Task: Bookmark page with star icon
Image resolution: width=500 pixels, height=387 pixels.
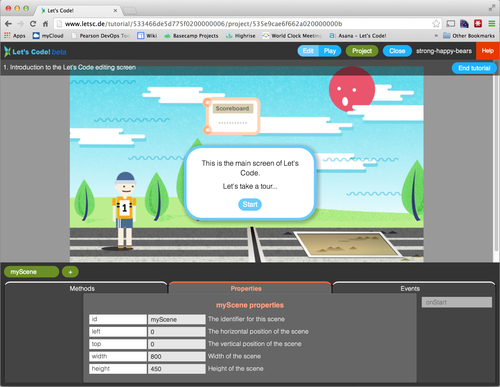Action: point(436,24)
